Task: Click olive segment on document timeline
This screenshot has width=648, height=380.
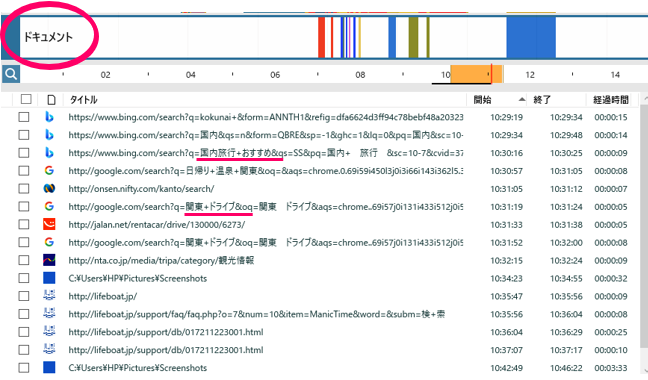Action: (x=413, y=37)
